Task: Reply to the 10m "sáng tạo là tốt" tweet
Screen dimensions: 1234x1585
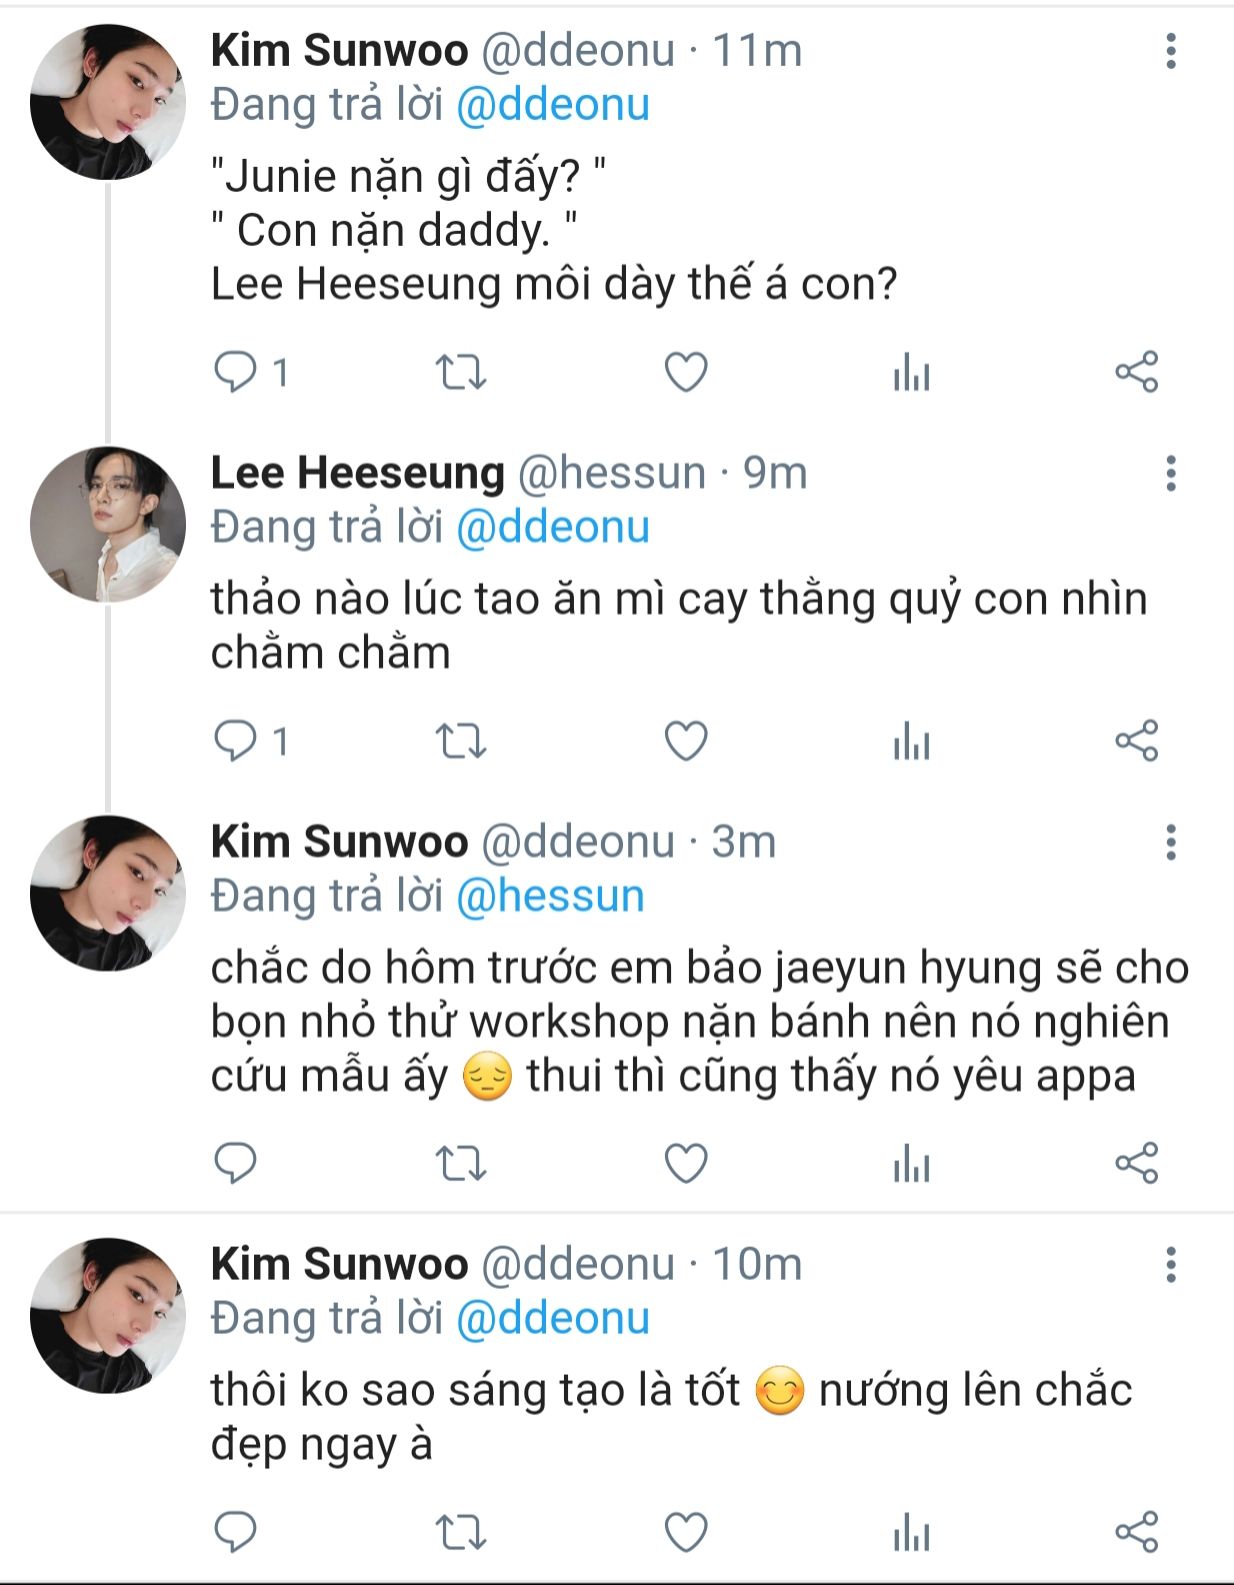Action: [236, 1532]
